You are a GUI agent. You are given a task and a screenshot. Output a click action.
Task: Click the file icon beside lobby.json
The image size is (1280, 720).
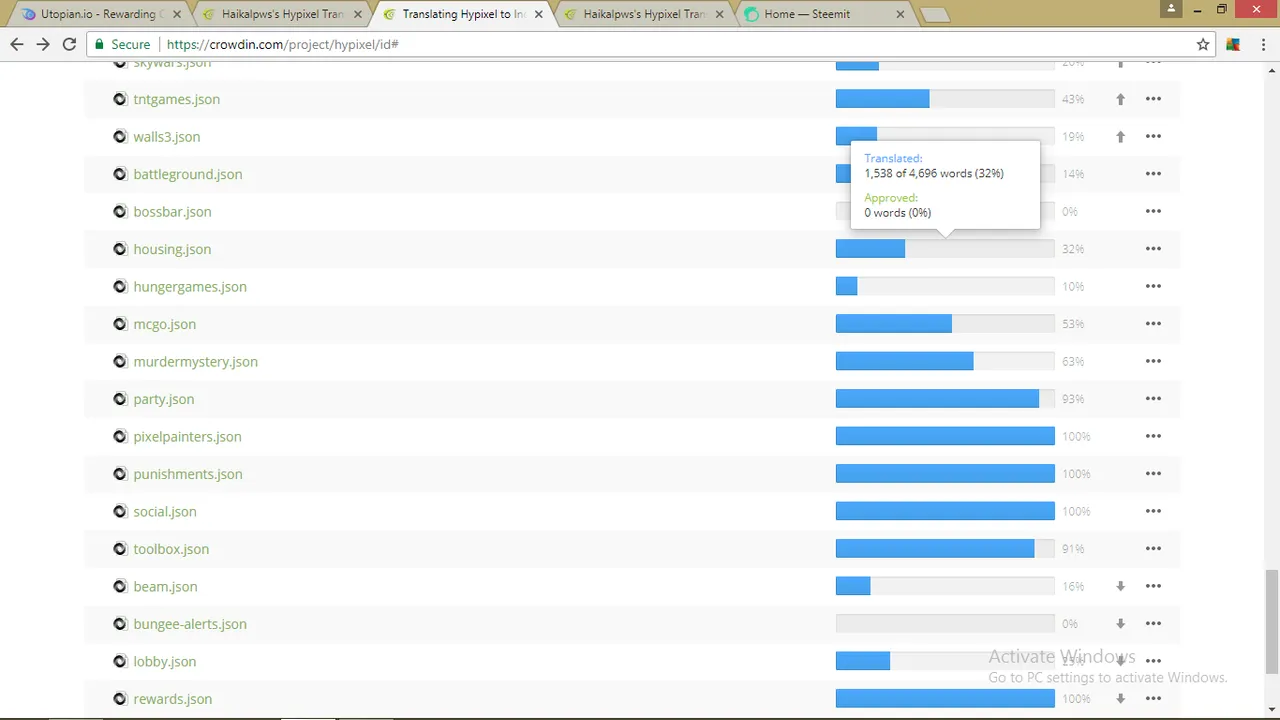120,661
